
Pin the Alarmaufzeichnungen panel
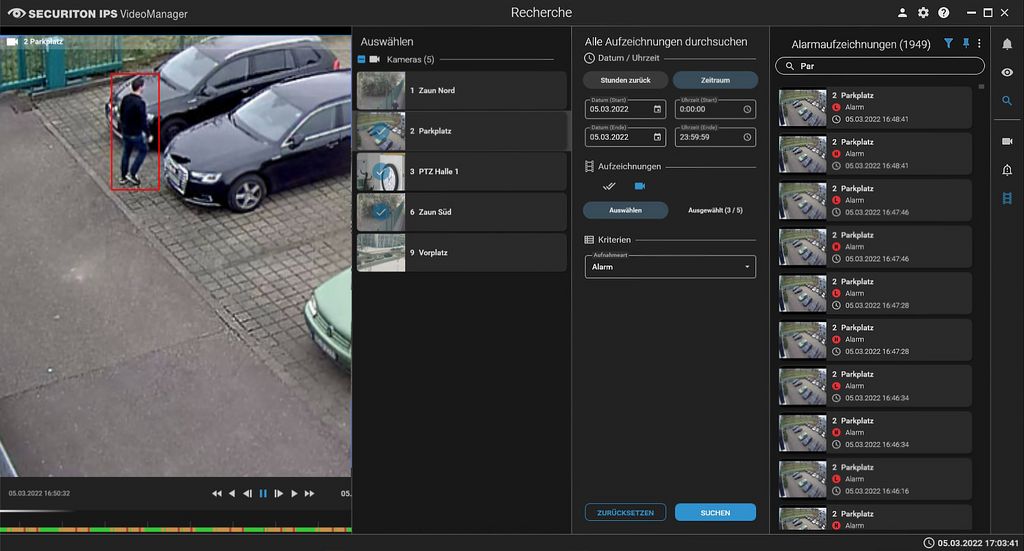[x=965, y=44]
